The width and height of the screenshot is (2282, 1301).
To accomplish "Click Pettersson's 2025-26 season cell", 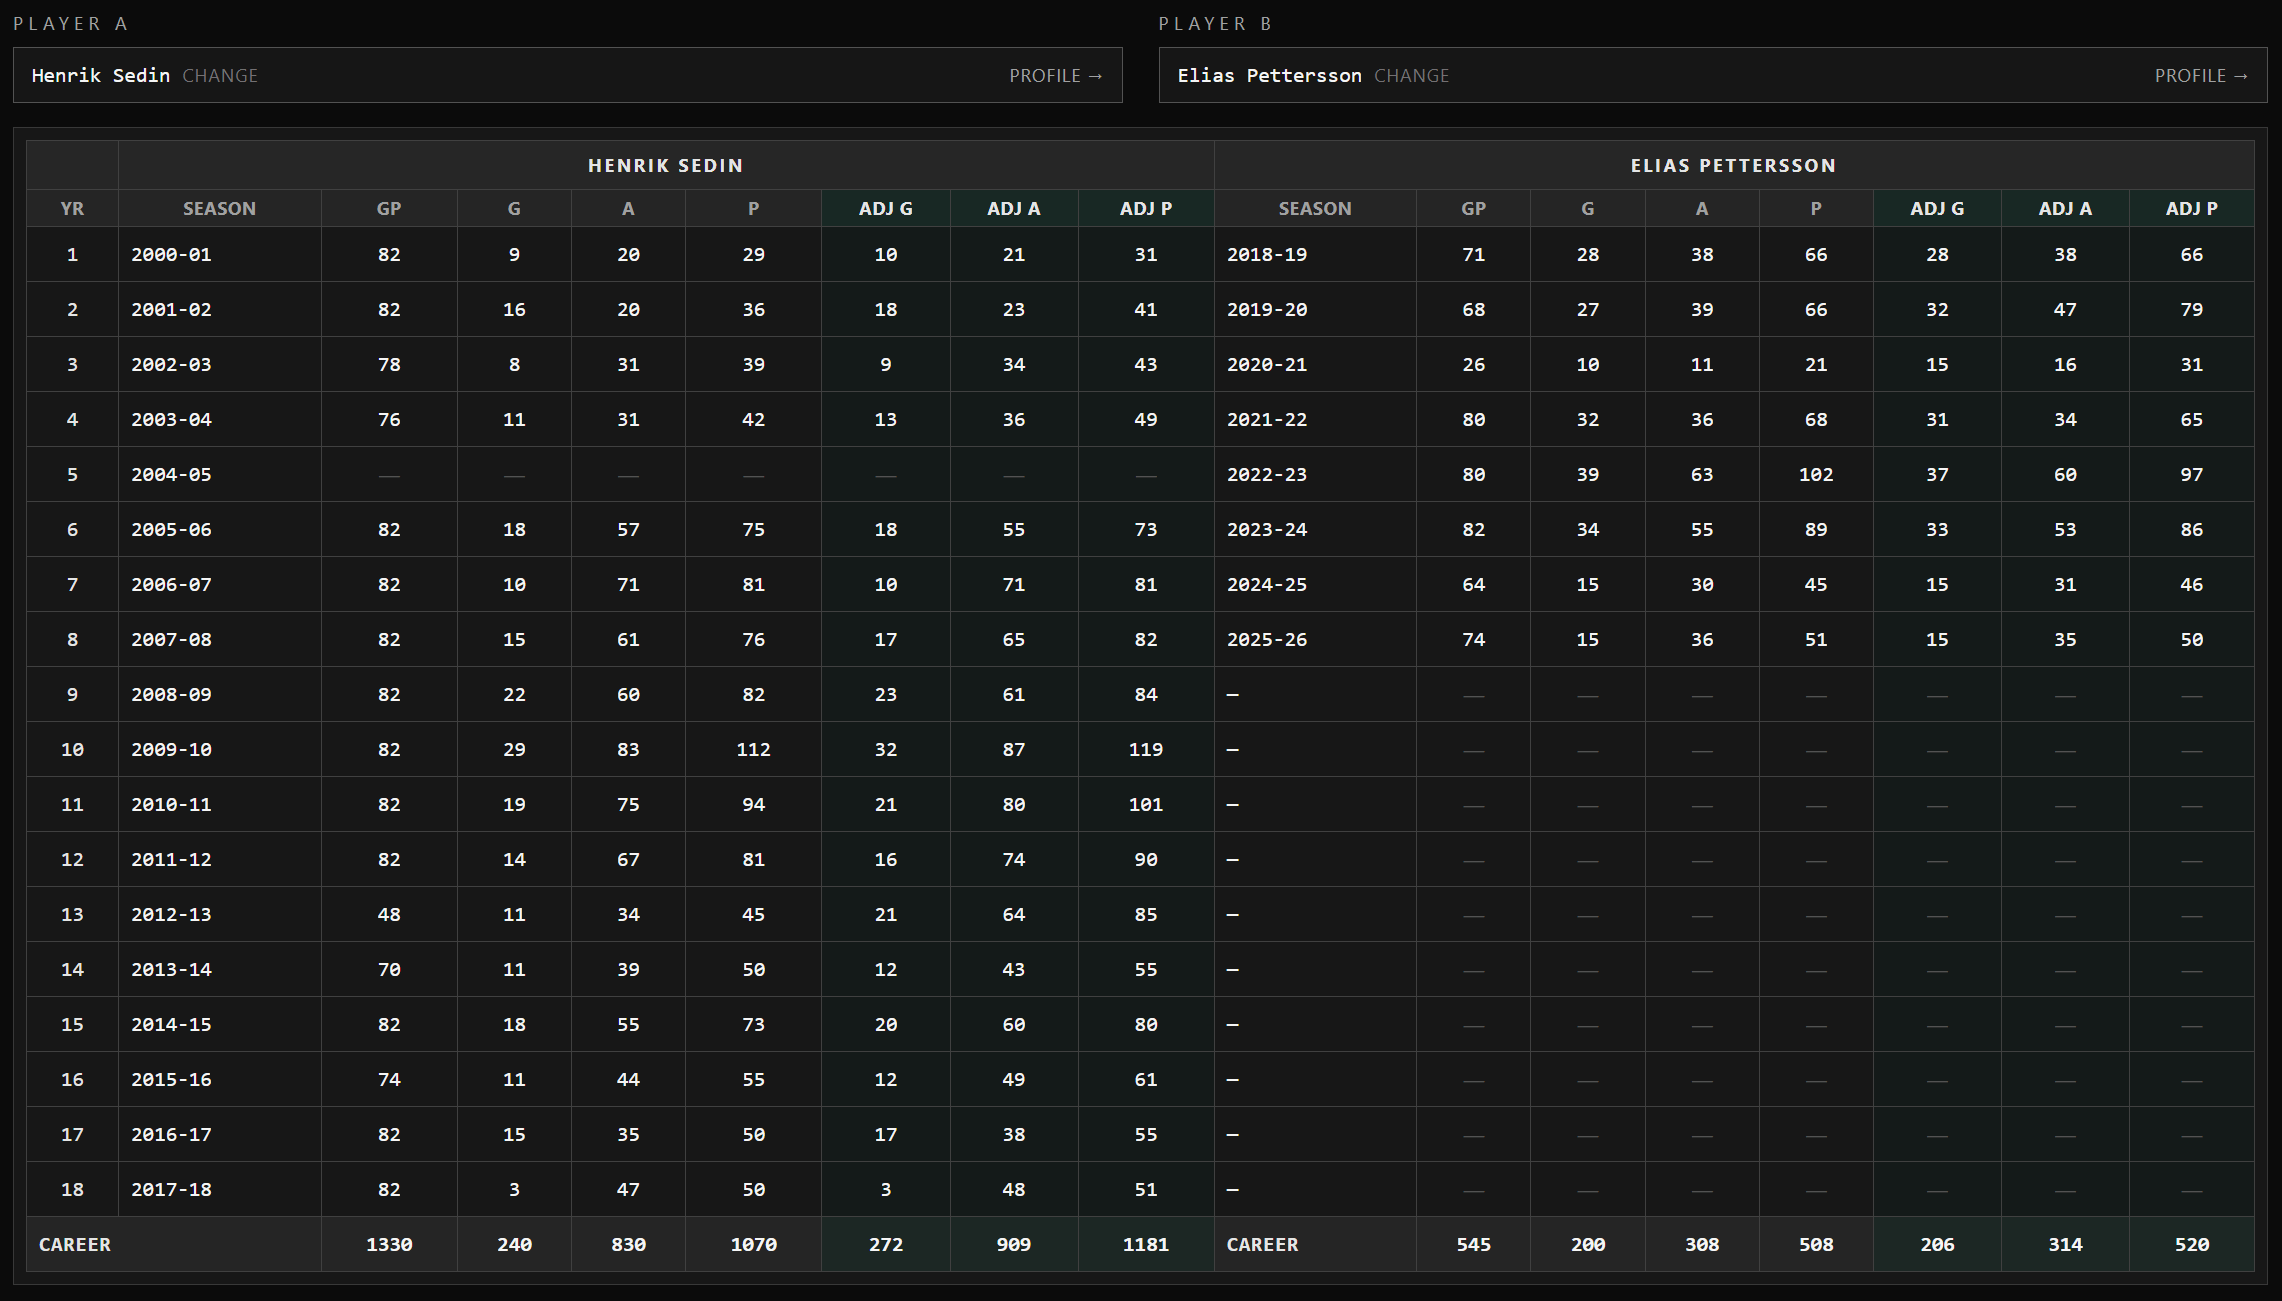I will (1266, 640).
